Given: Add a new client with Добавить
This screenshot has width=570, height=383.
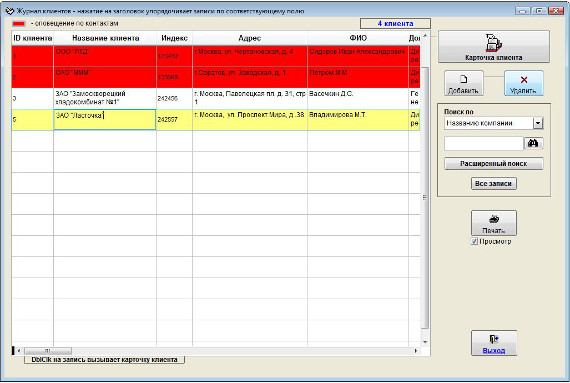Looking at the screenshot, I should (x=463, y=83).
